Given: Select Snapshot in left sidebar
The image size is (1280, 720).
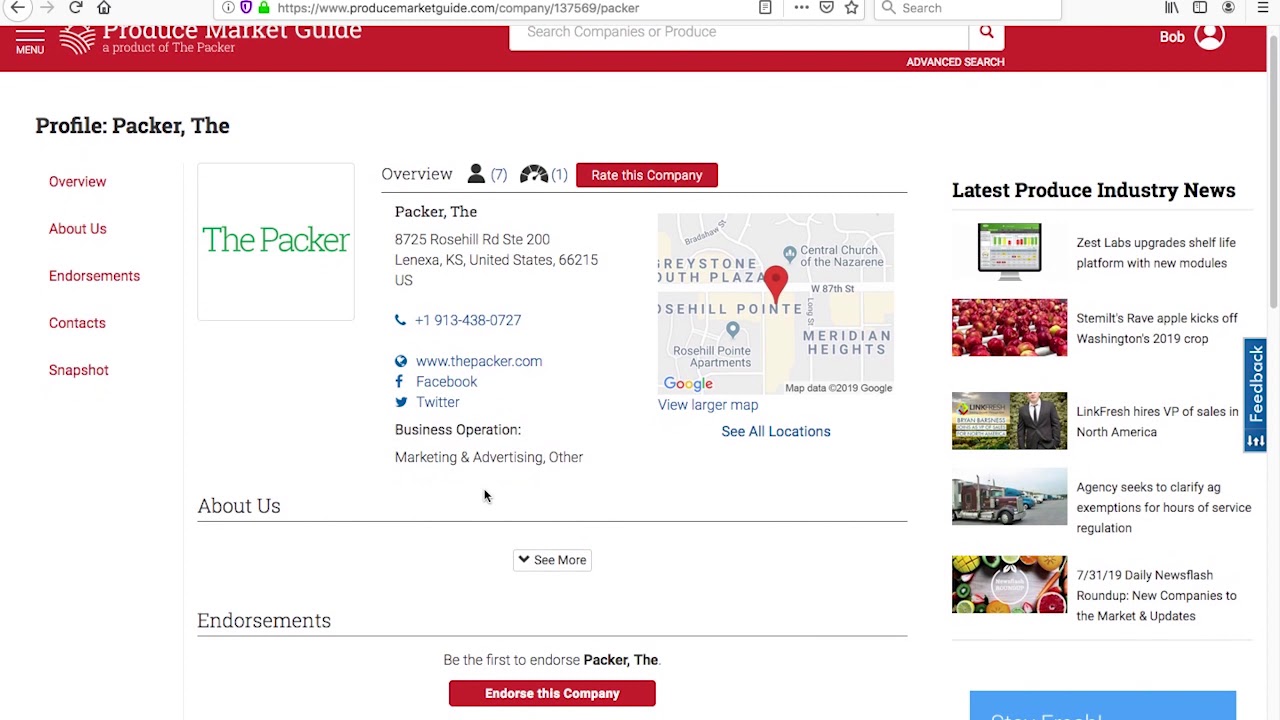Looking at the screenshot, I should pyautogui.click(x=78, y=370).
